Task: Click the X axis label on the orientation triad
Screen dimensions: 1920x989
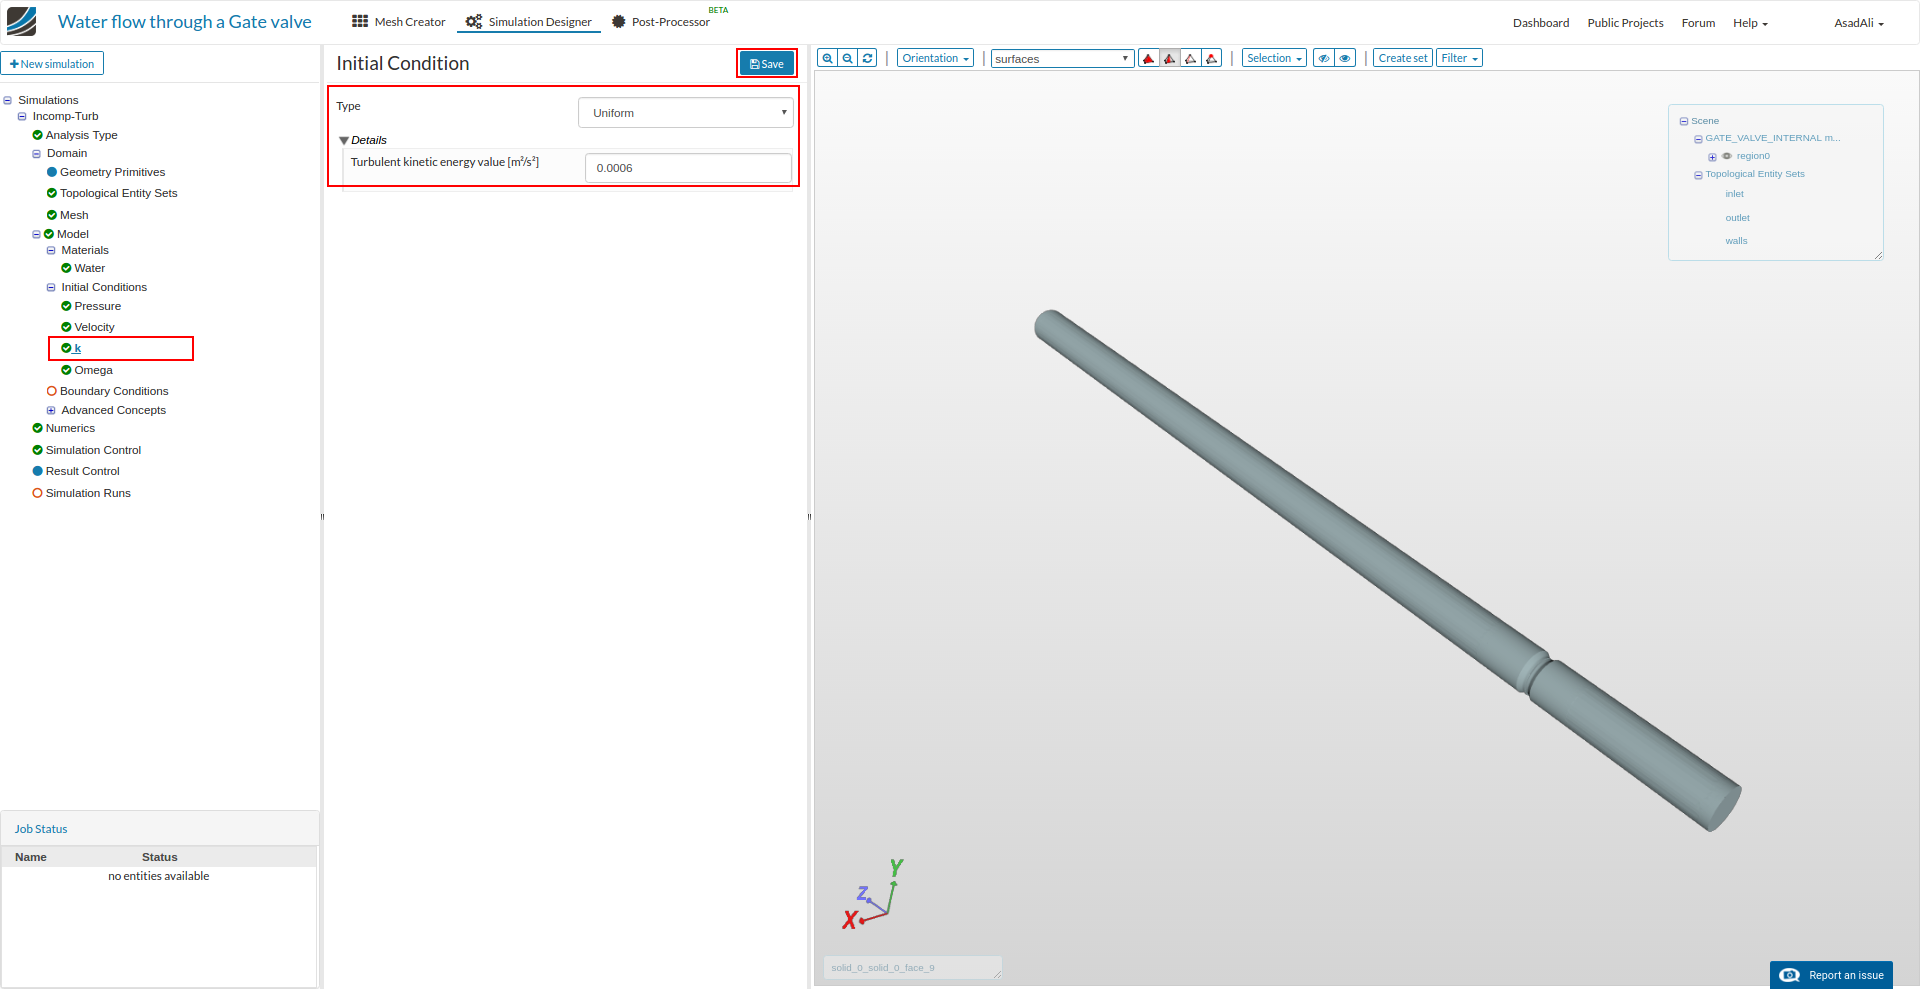Action: point(849,920)
